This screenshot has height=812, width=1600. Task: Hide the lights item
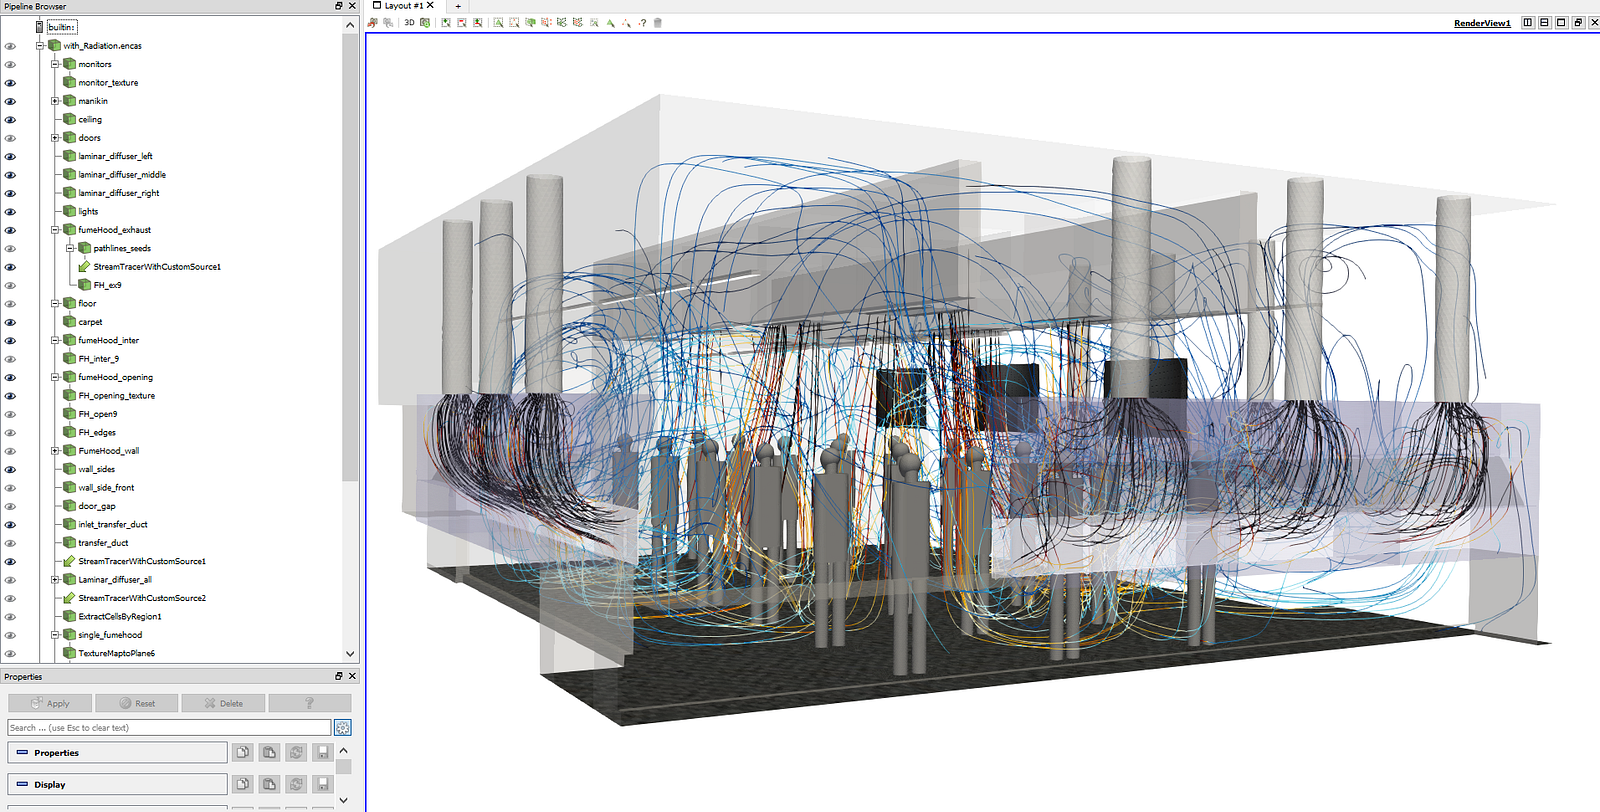pos(10,212)
